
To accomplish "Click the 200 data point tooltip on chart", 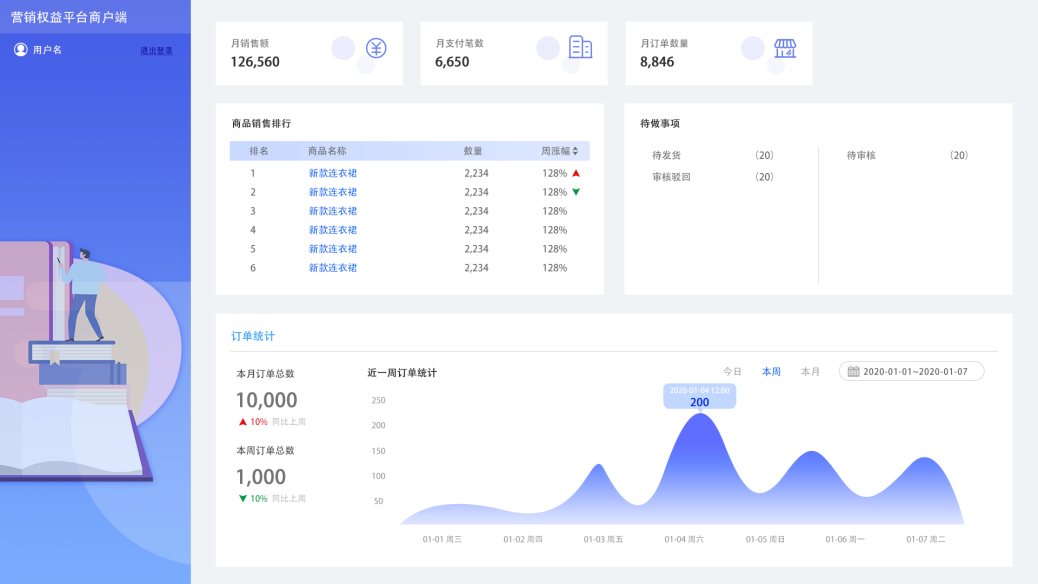I will pyautogui.click(x=699, y=397).
